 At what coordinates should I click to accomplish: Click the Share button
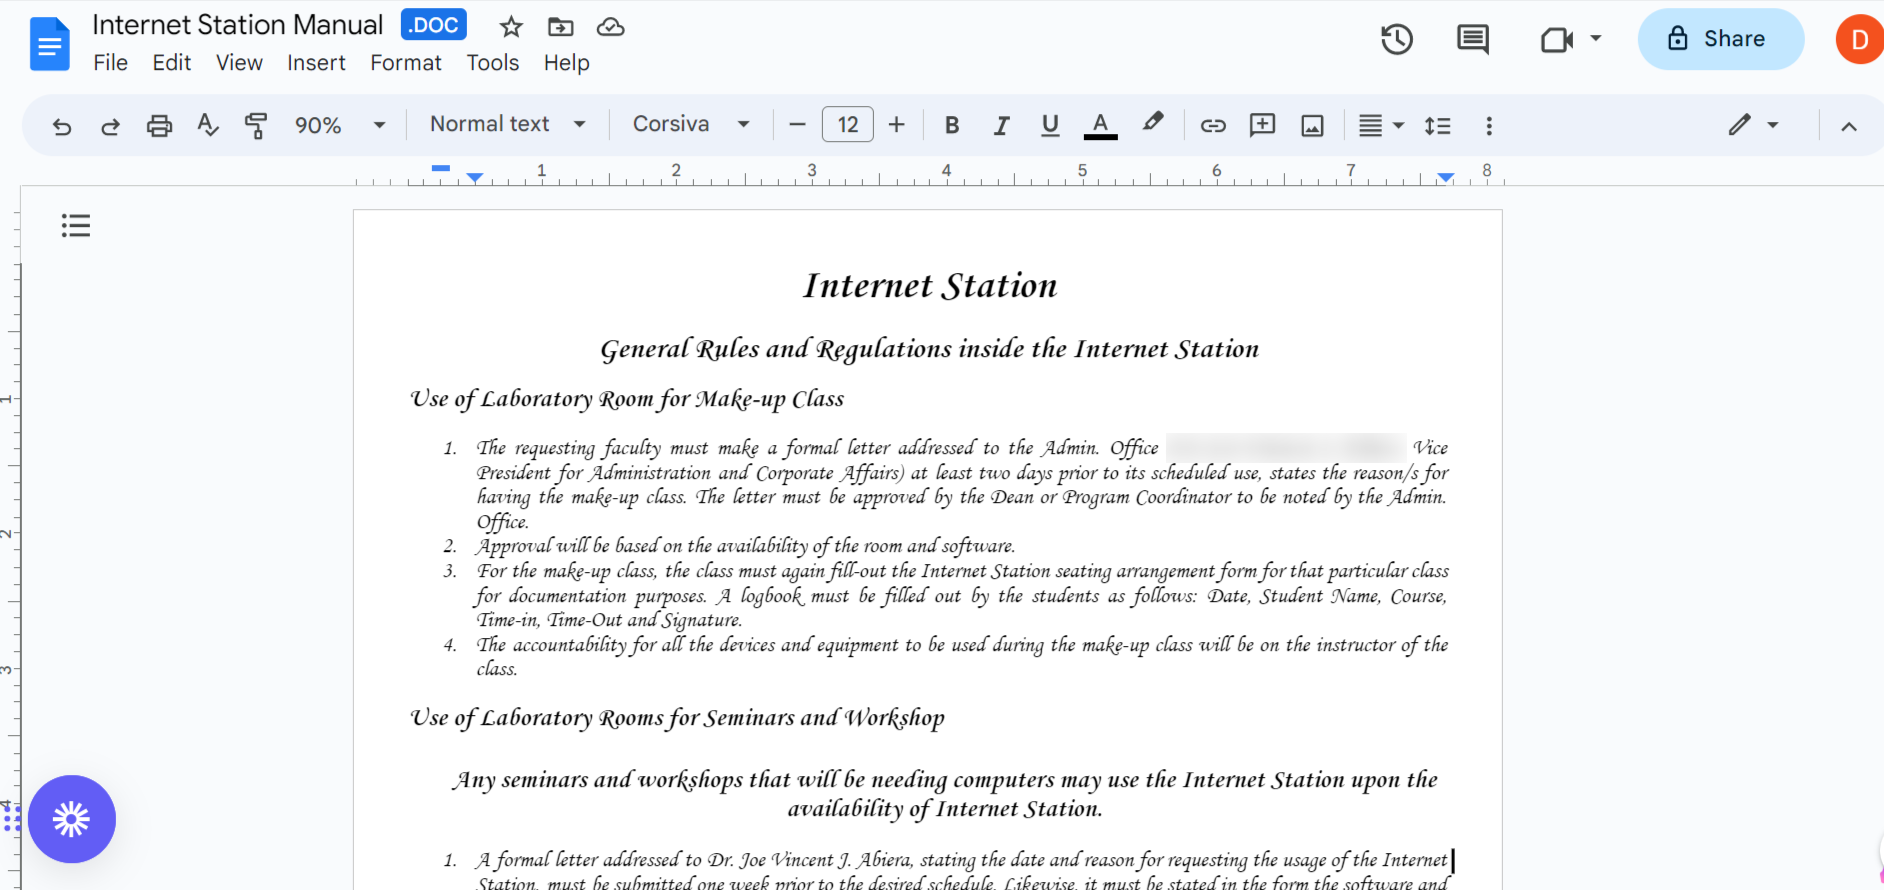[x=1720, y=39]
